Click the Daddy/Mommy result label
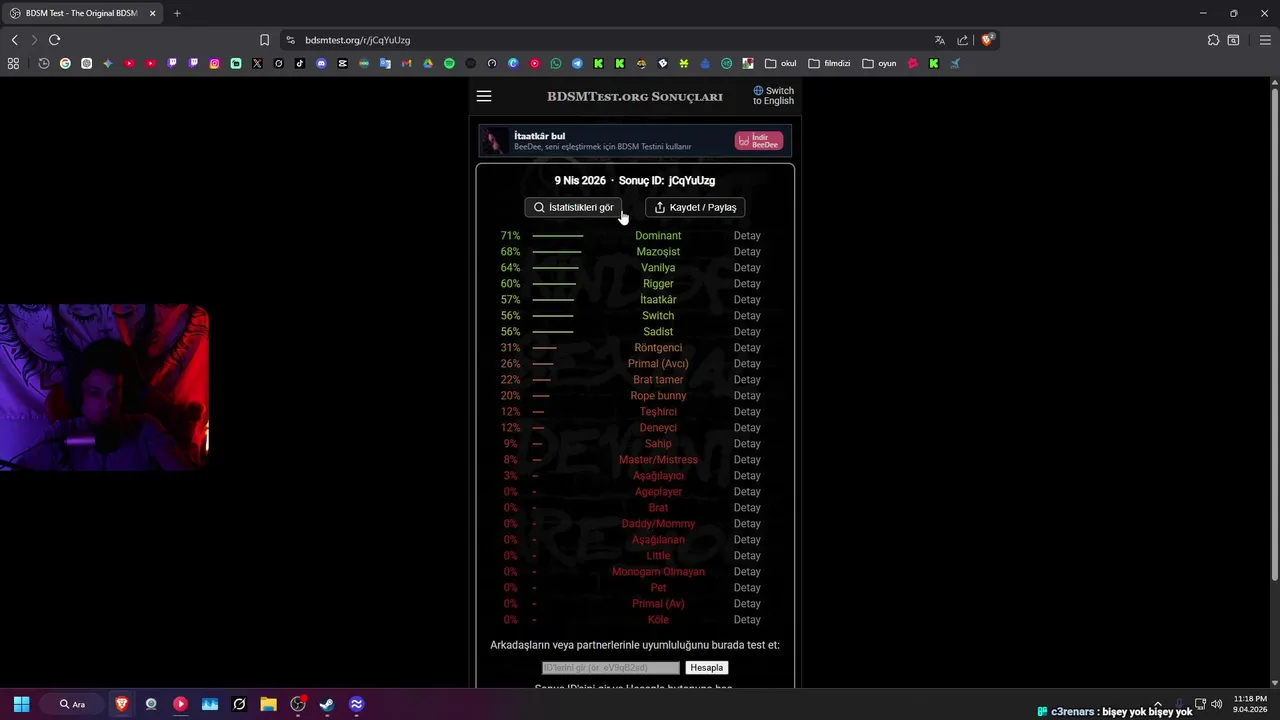The height and width of the screenshot is (720, 1280). (658, 524)
